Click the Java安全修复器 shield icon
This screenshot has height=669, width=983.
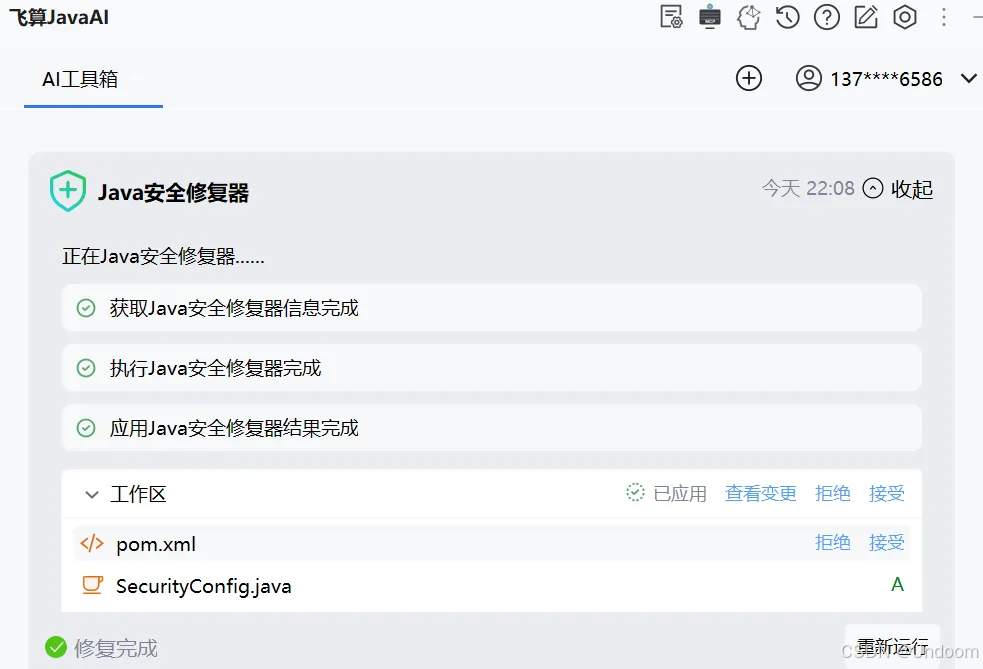68,191
